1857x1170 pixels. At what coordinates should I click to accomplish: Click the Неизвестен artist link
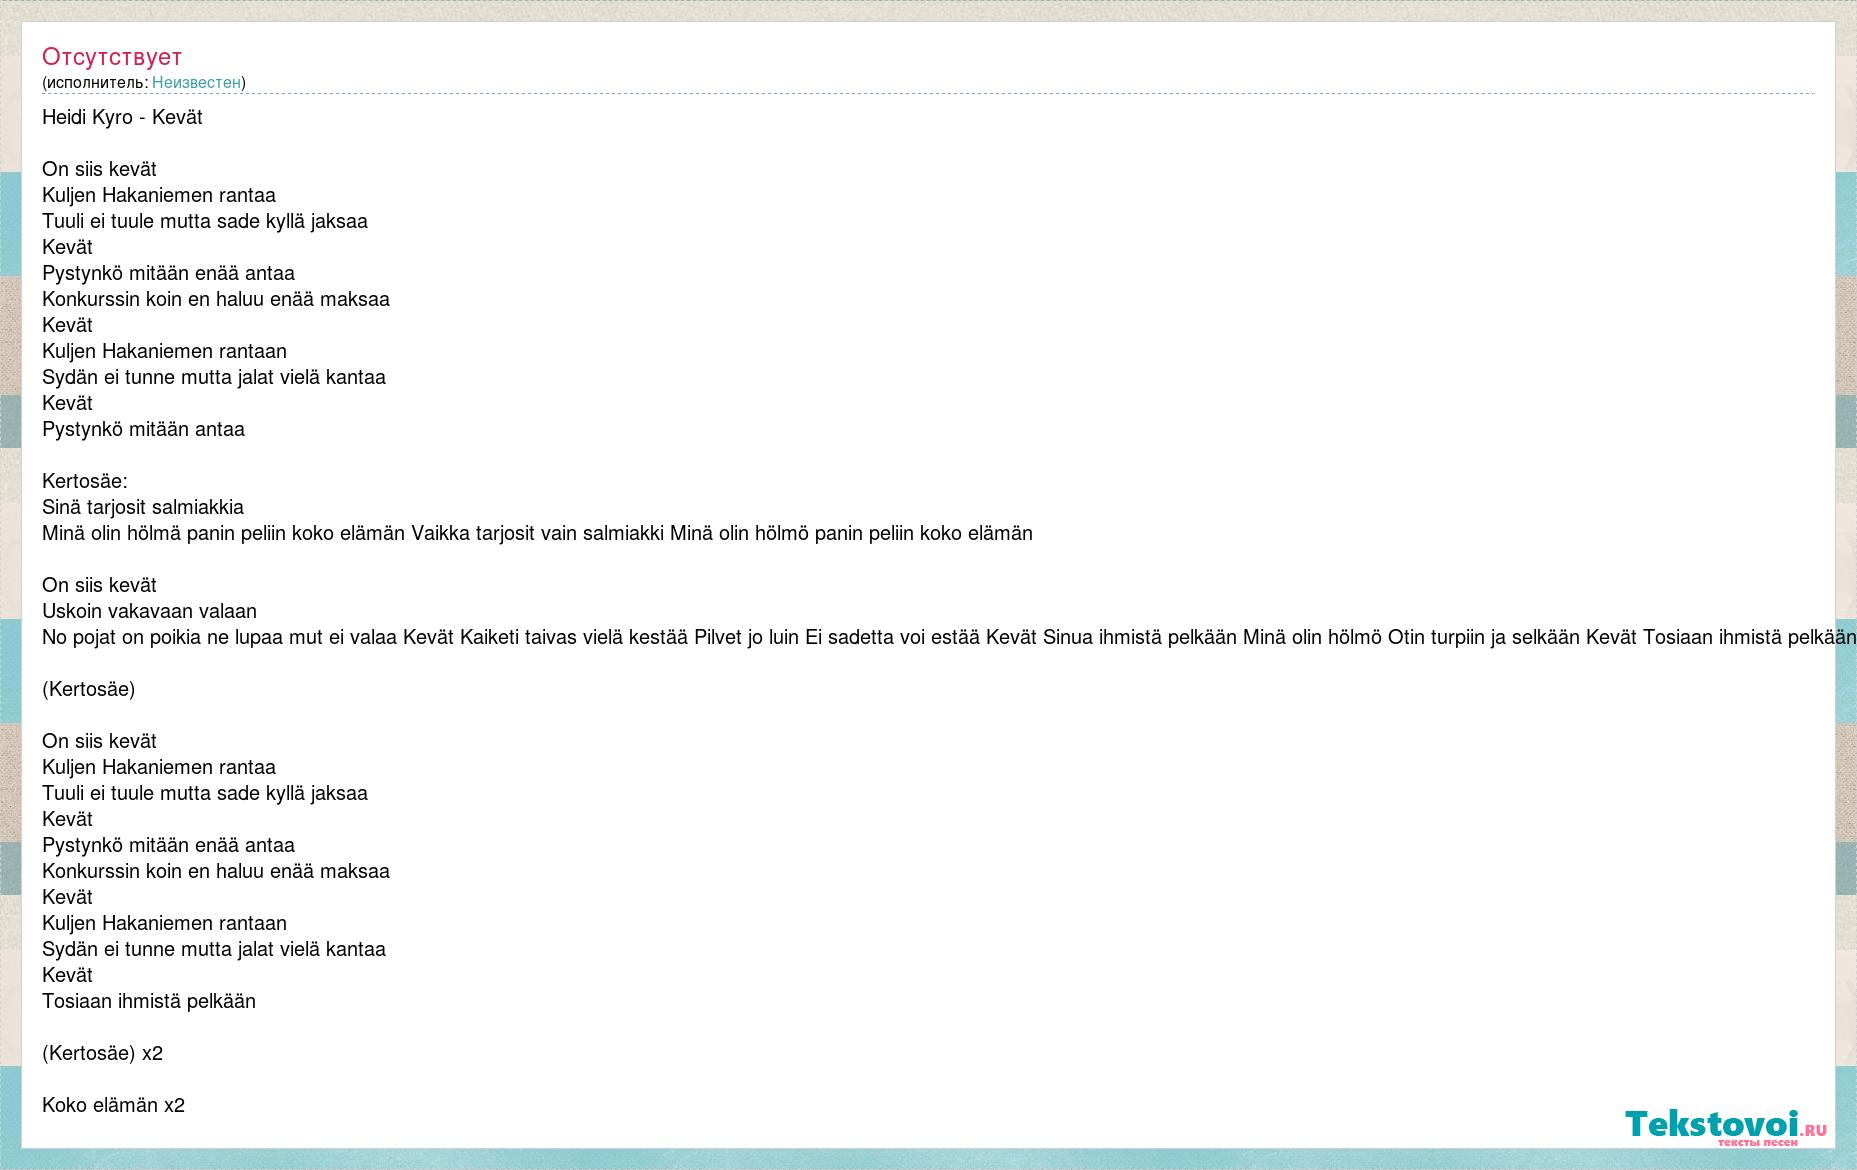pyautogui.click(x=196, y=82)
